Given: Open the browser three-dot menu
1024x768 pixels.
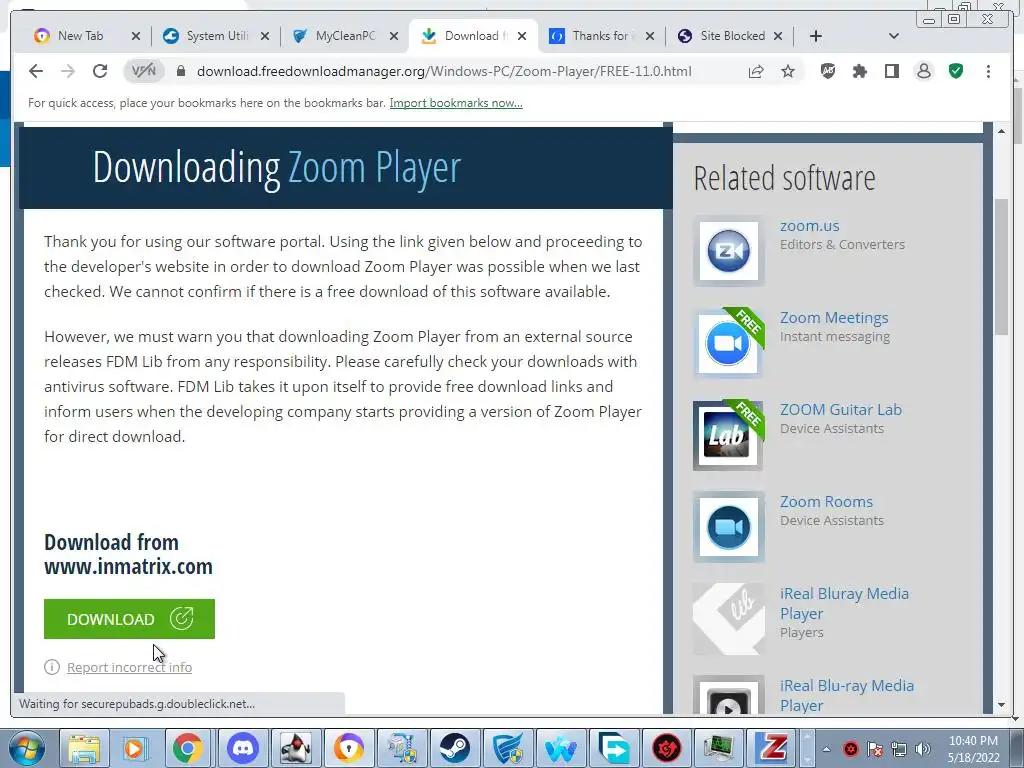Looking at the screenshot, I should pyautogui.click(x=988, y=71).
